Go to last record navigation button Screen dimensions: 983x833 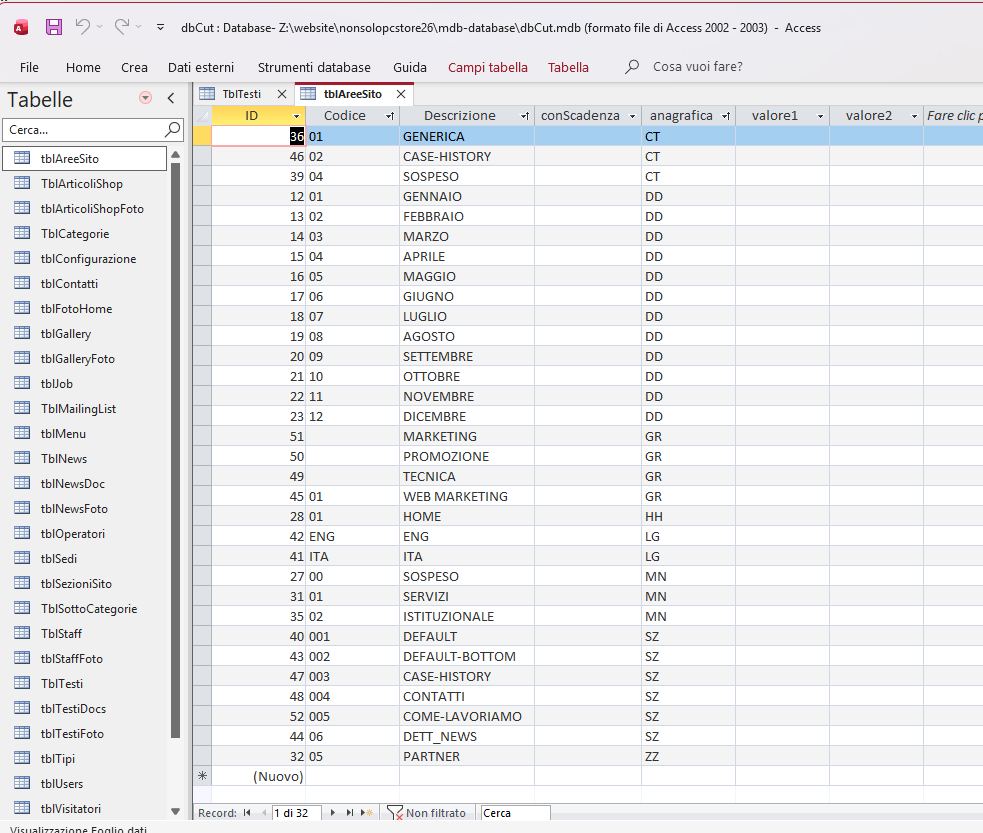(x=350, y=813)
